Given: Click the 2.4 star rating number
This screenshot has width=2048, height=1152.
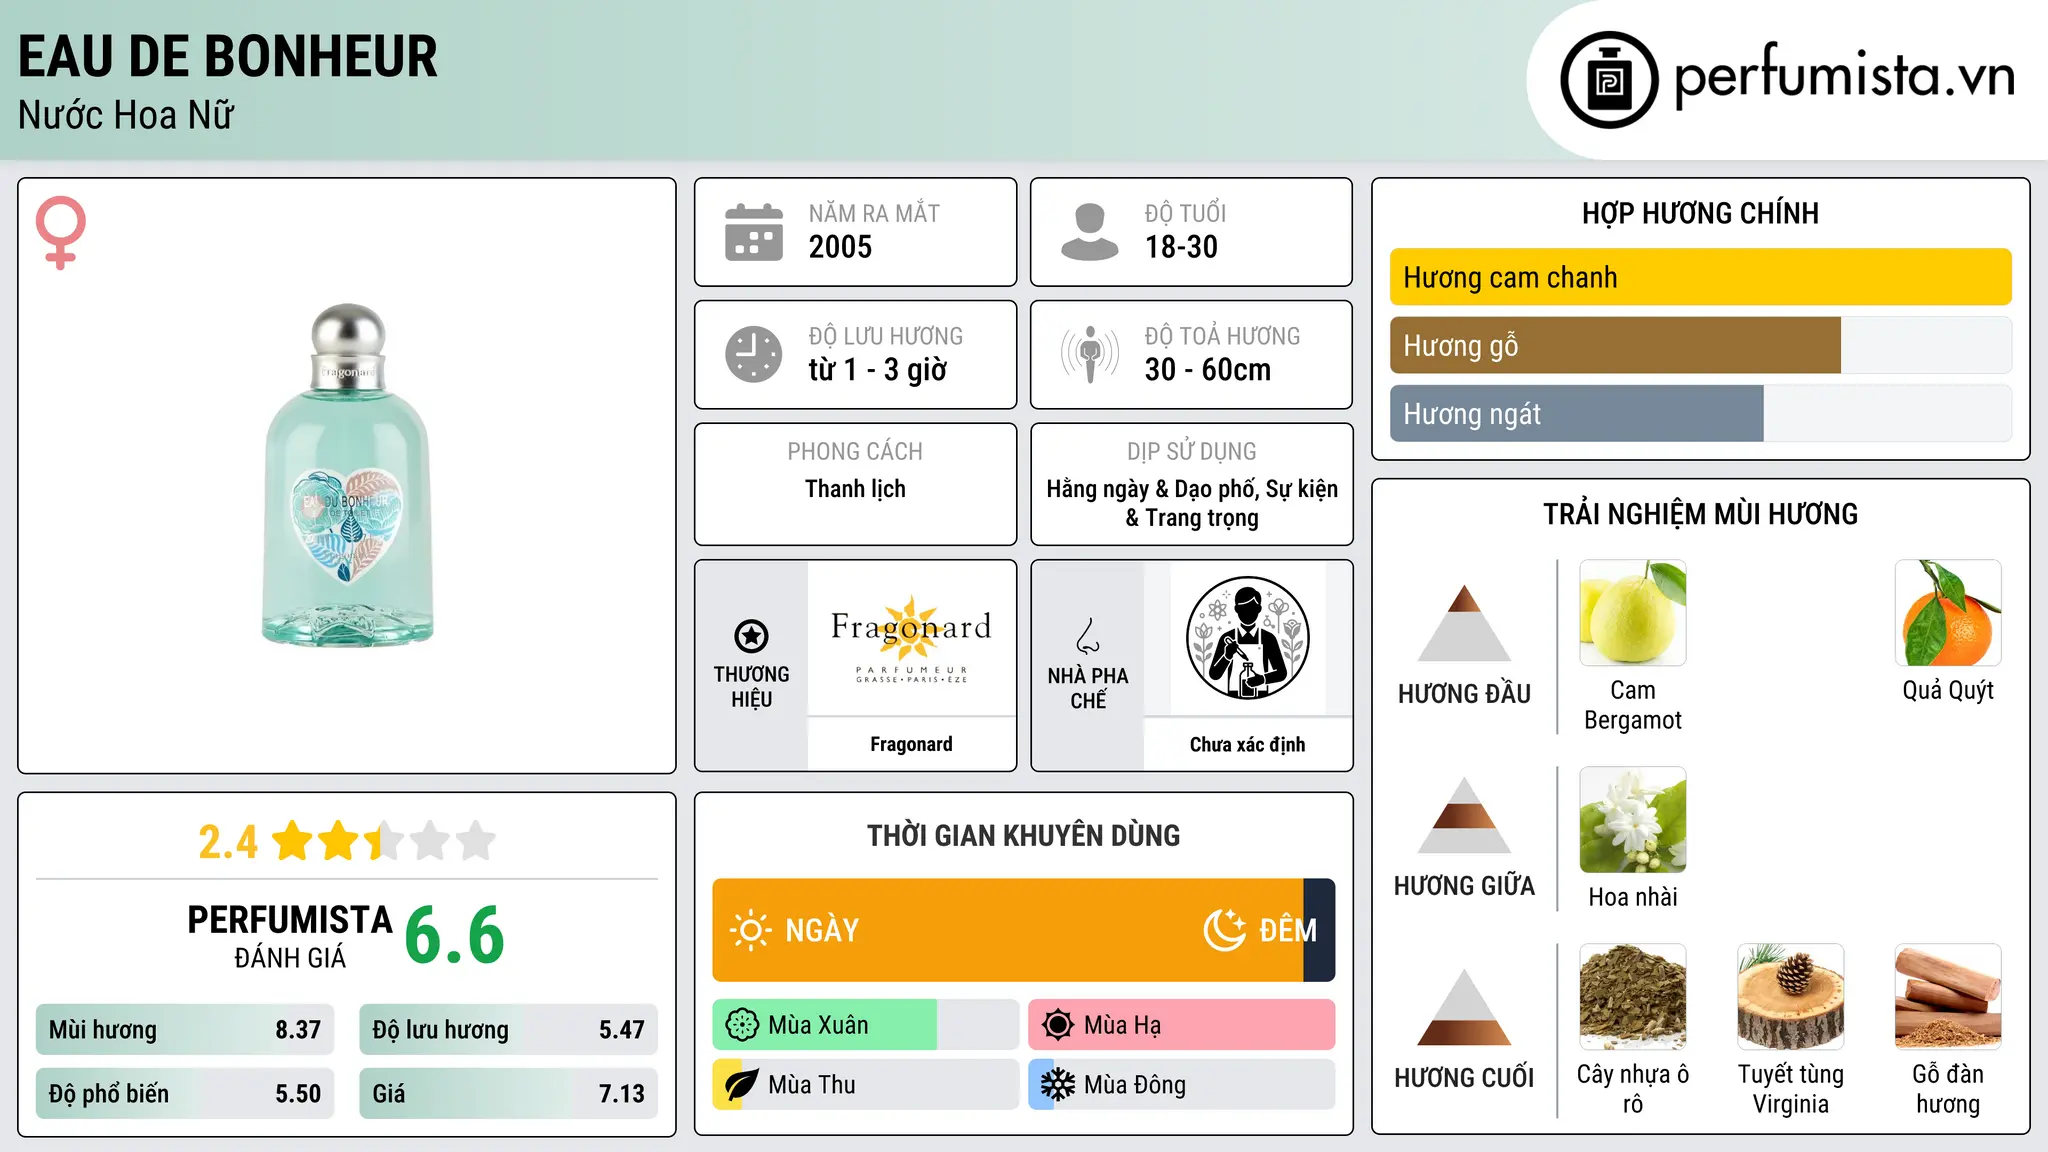Looking at the screenshot, I should coord(228,842).
